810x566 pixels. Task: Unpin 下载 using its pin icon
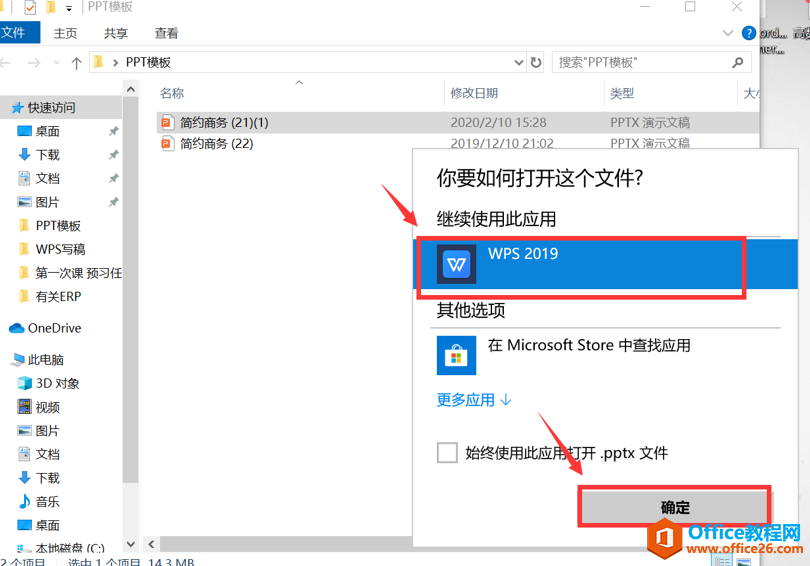click(114, 155)
